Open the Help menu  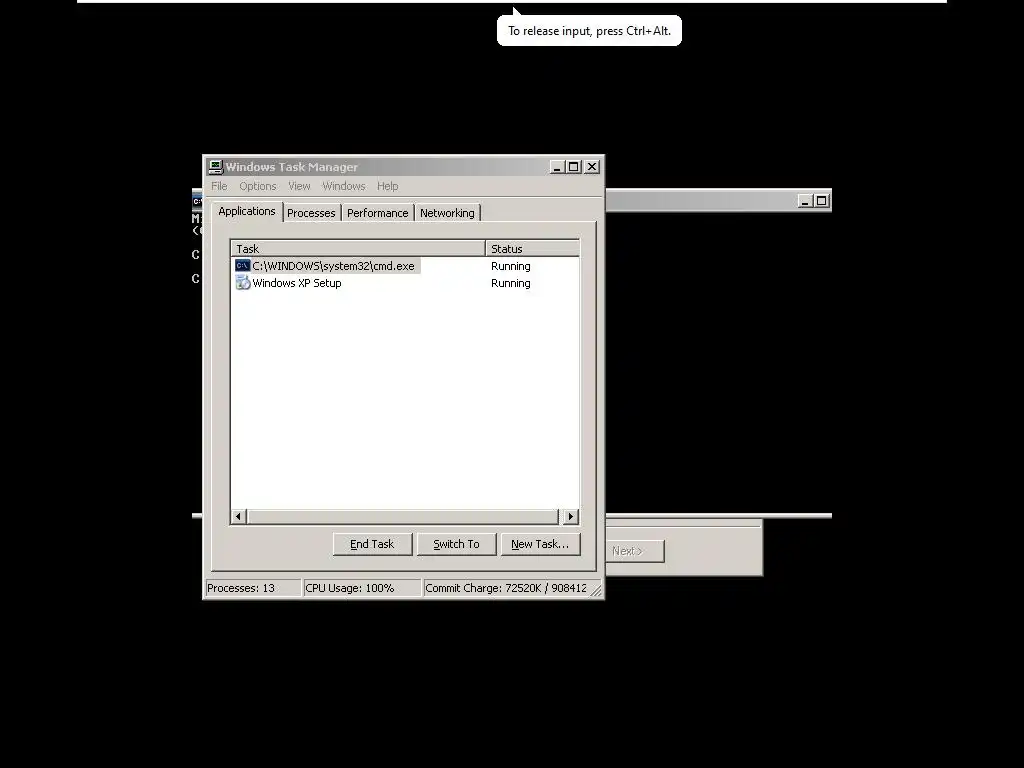click(x=387, y=186)
